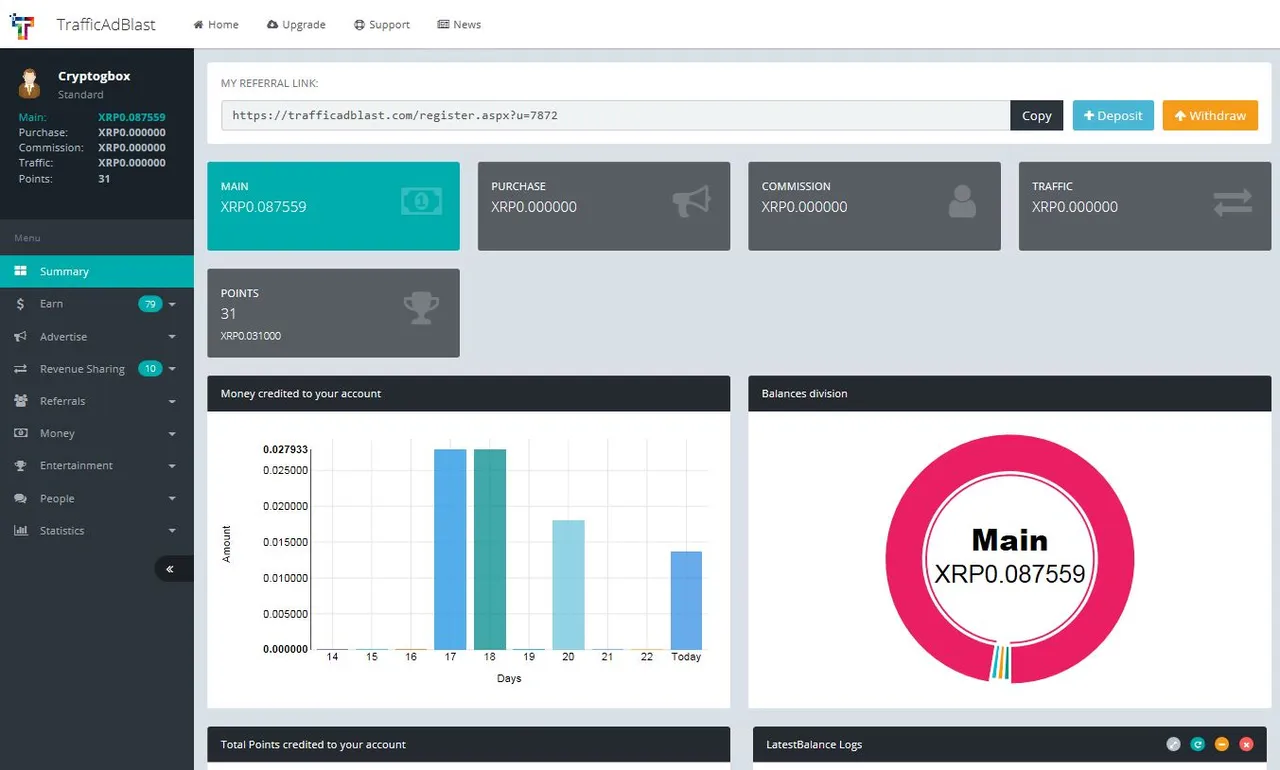Collapse the sidebar with the double-chevron button
Image resolution: width=1280 pixels, height=770 pixels.
172,569
